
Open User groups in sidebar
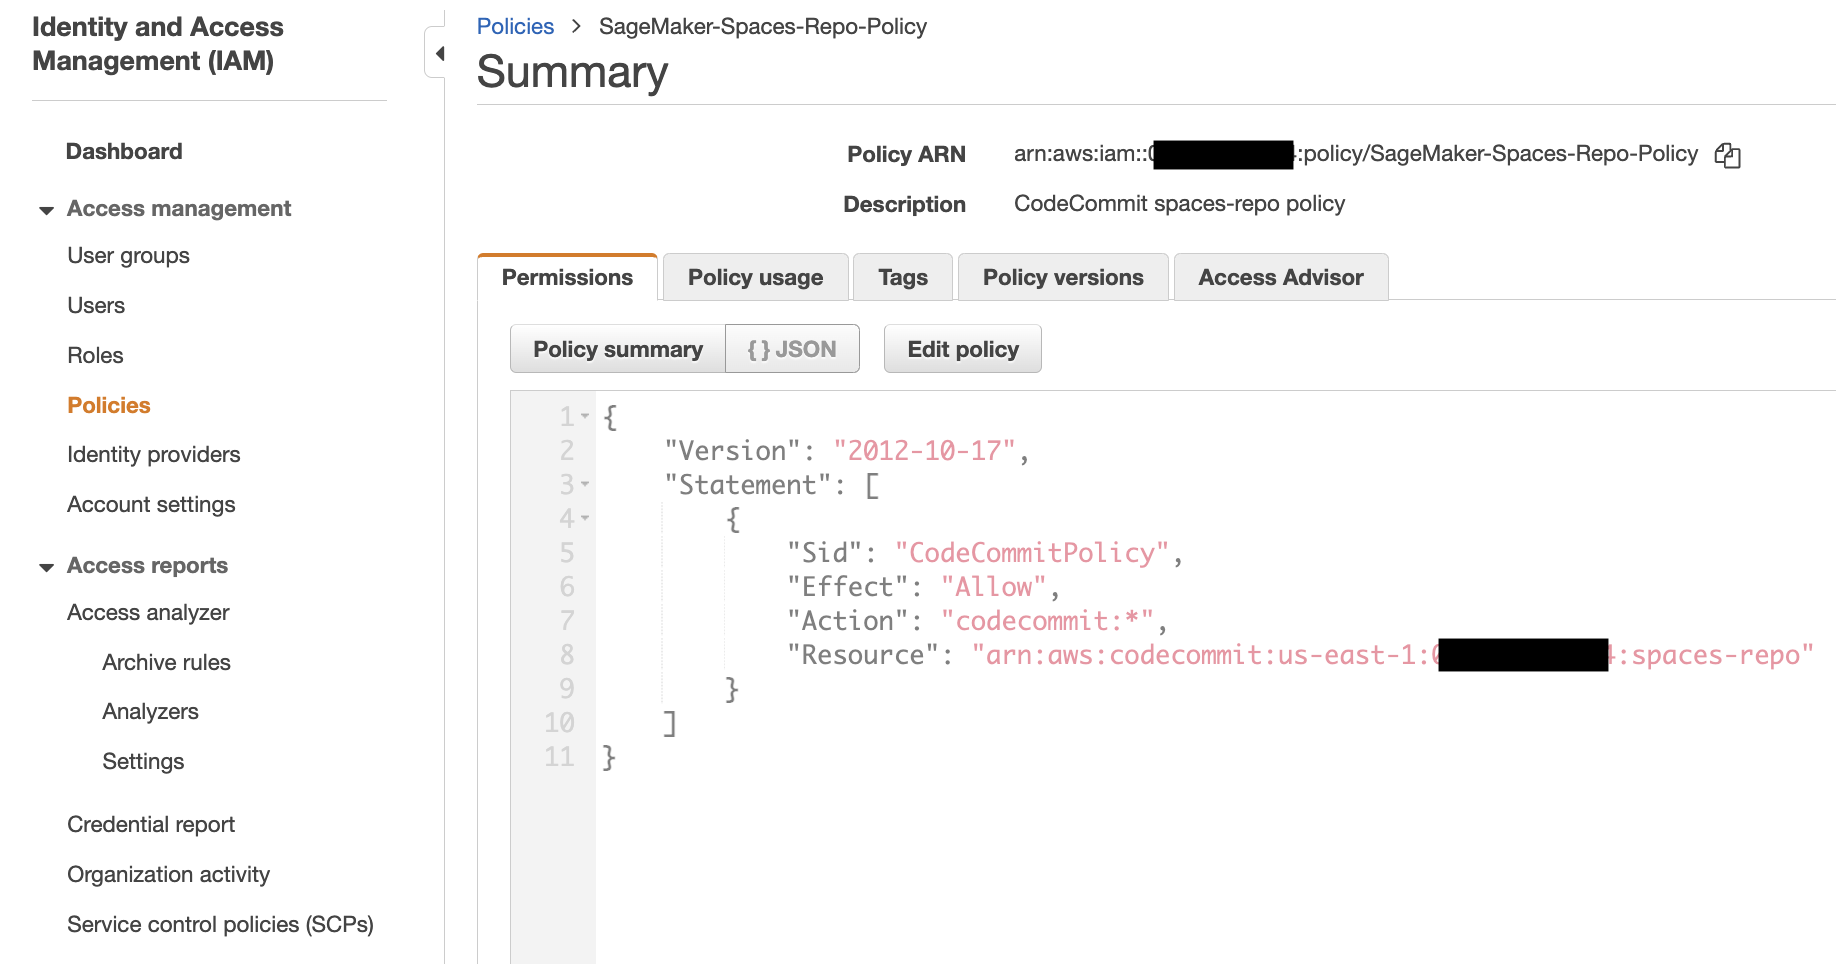click(128, 256)
